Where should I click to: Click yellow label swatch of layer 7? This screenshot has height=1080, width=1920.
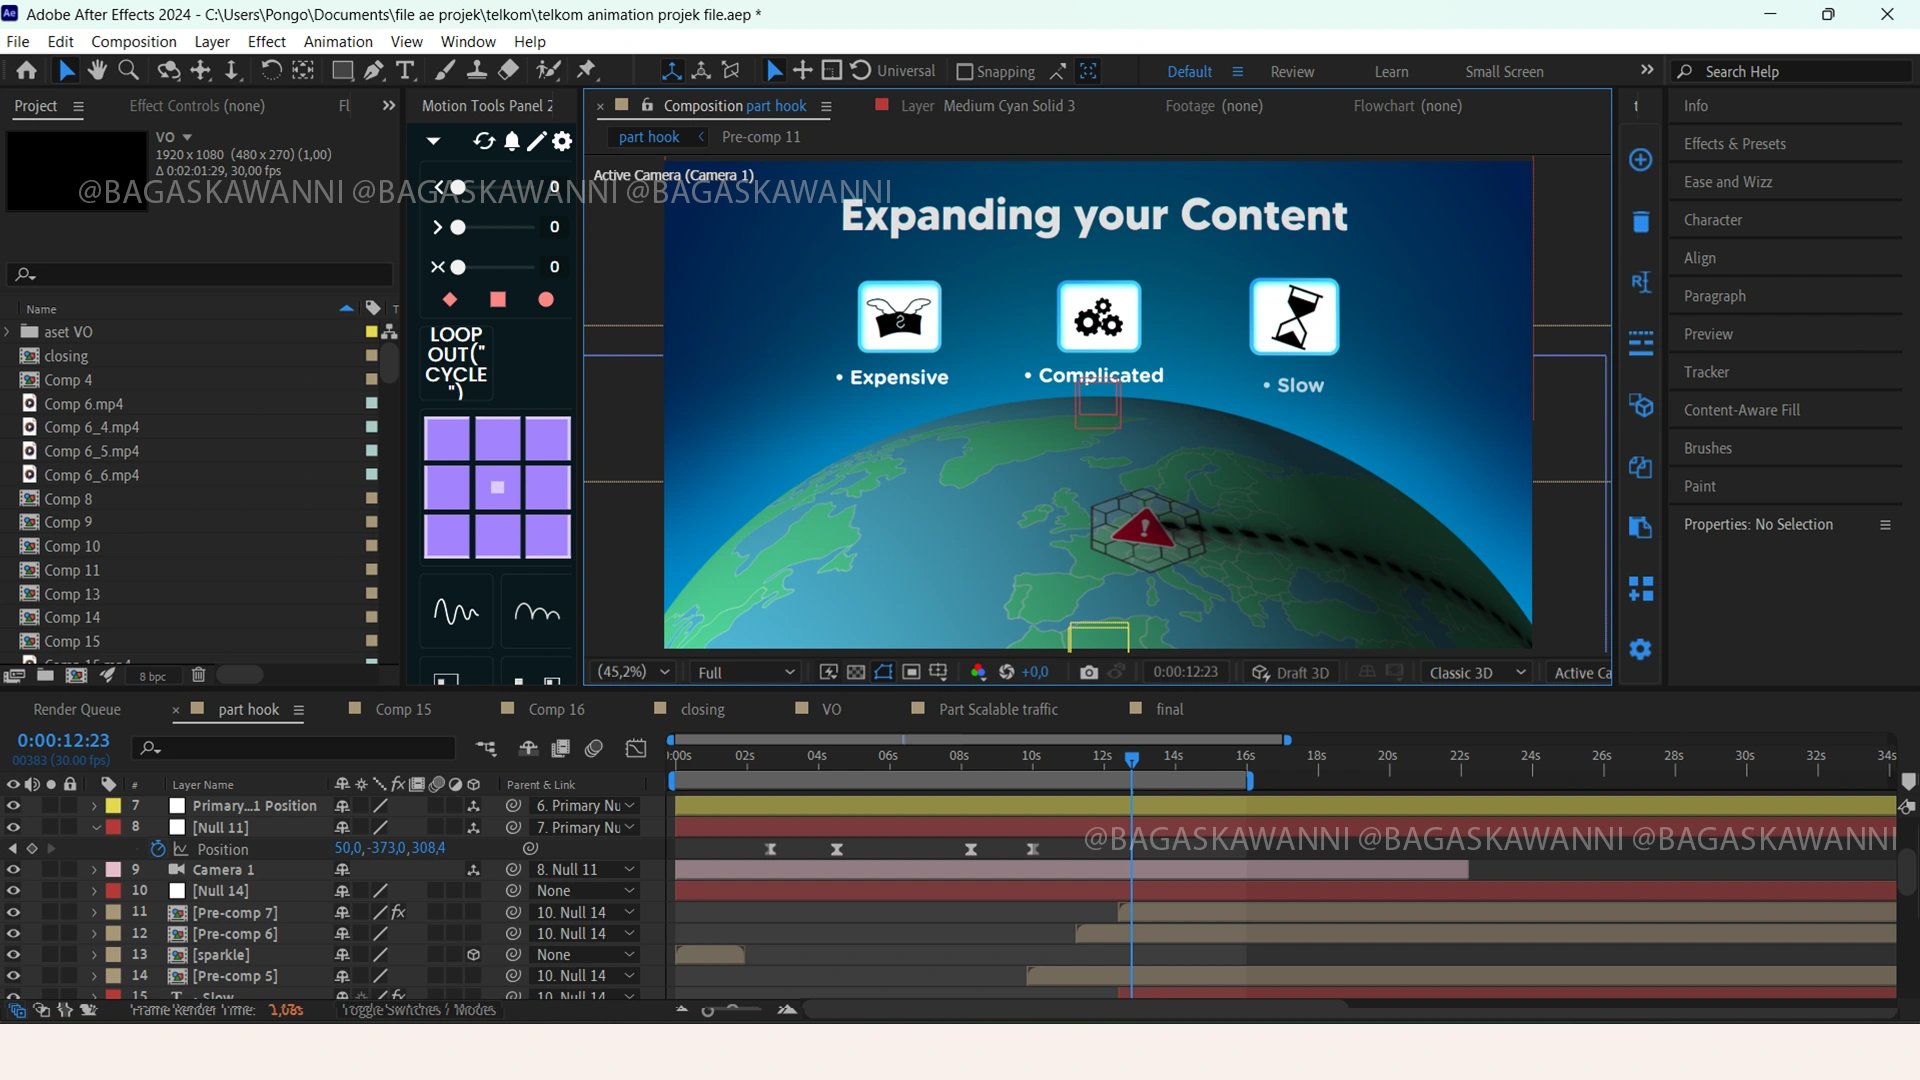114,806
